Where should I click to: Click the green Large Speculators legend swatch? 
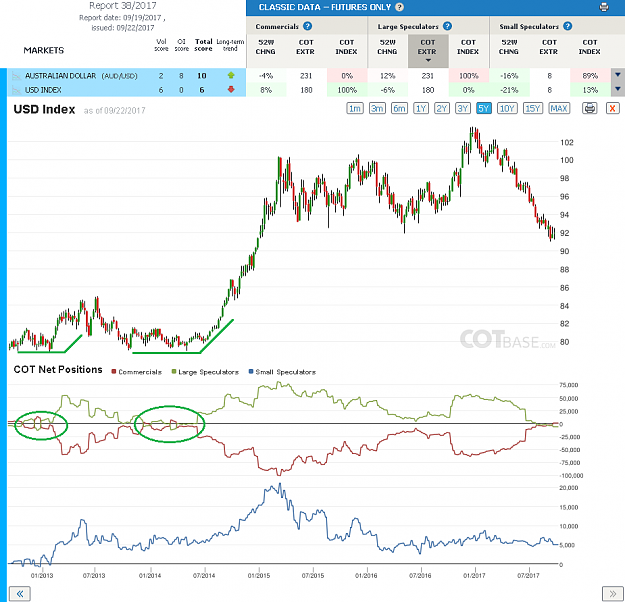[174, 372]
